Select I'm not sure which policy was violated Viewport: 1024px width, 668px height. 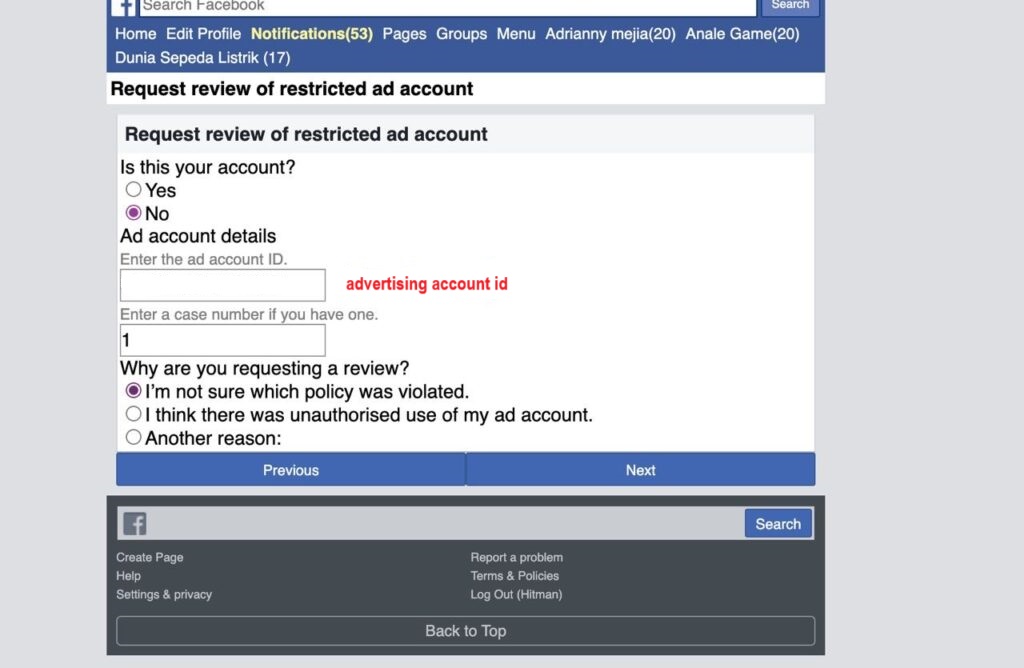click(133, 390)
